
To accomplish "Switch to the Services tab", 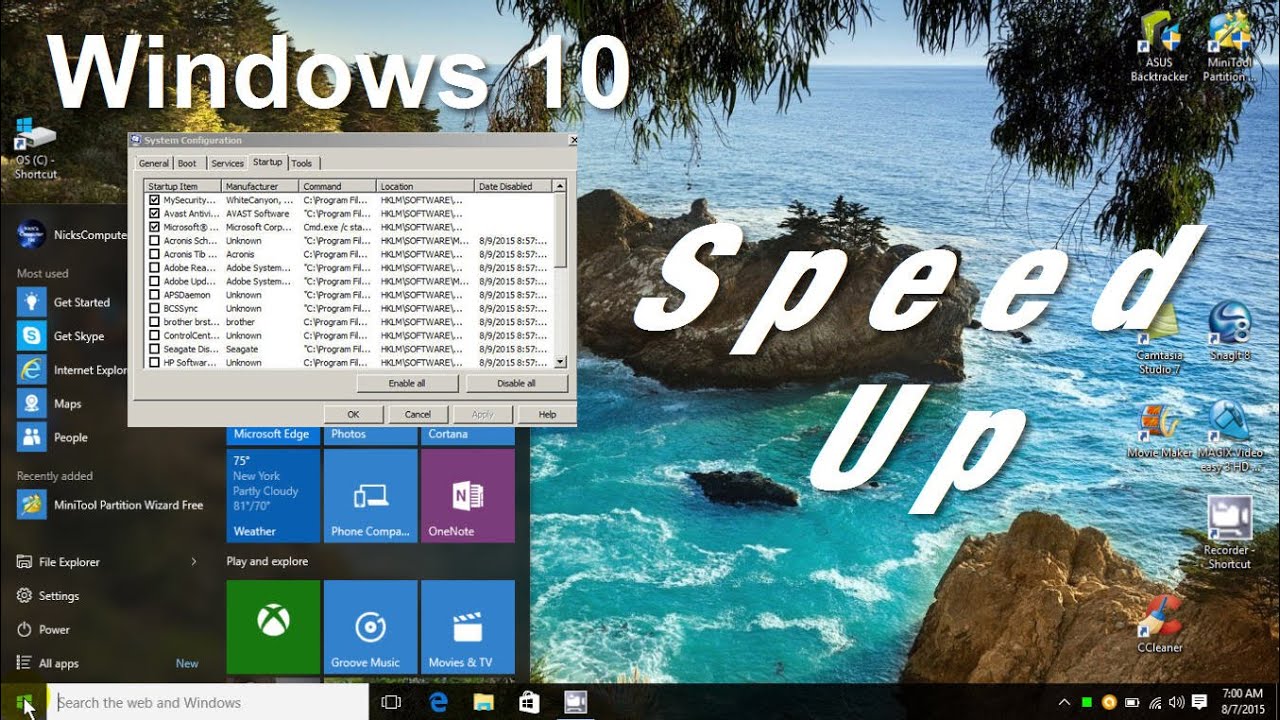I will point(227,163).
